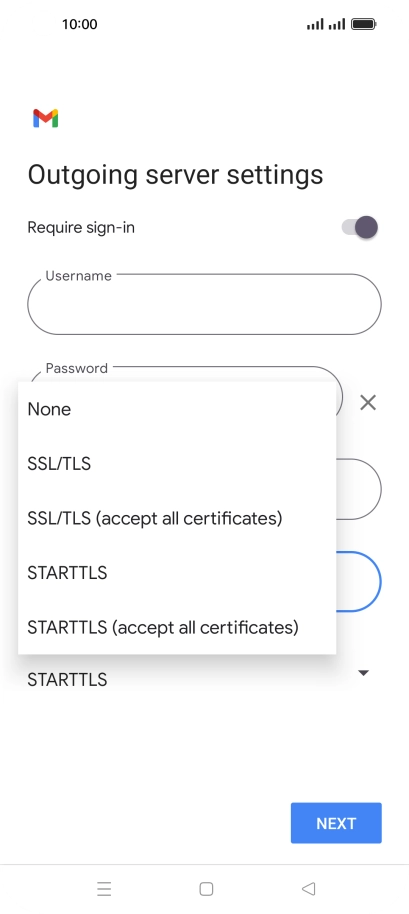Open recent apps via menu icon

click(104, 888)
